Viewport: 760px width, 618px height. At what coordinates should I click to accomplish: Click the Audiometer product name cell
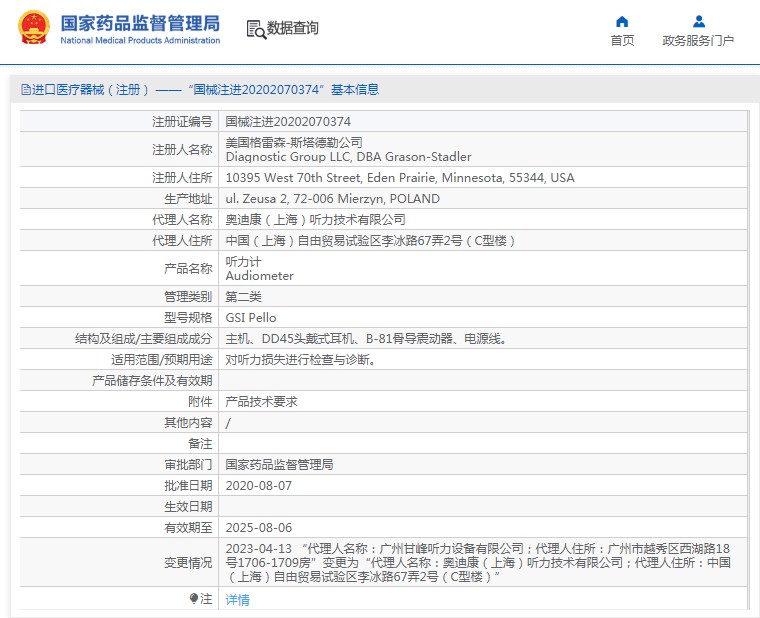(x=260, y=275)
